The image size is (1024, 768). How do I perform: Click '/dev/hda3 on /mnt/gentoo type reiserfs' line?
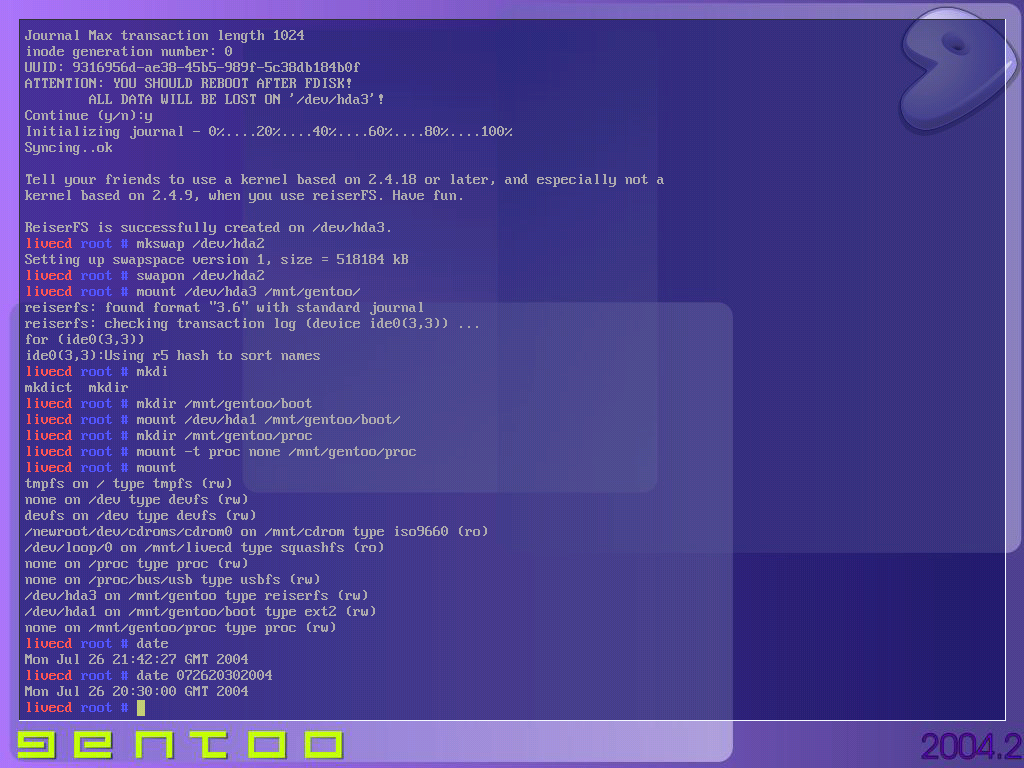click(x=197, y=596)
